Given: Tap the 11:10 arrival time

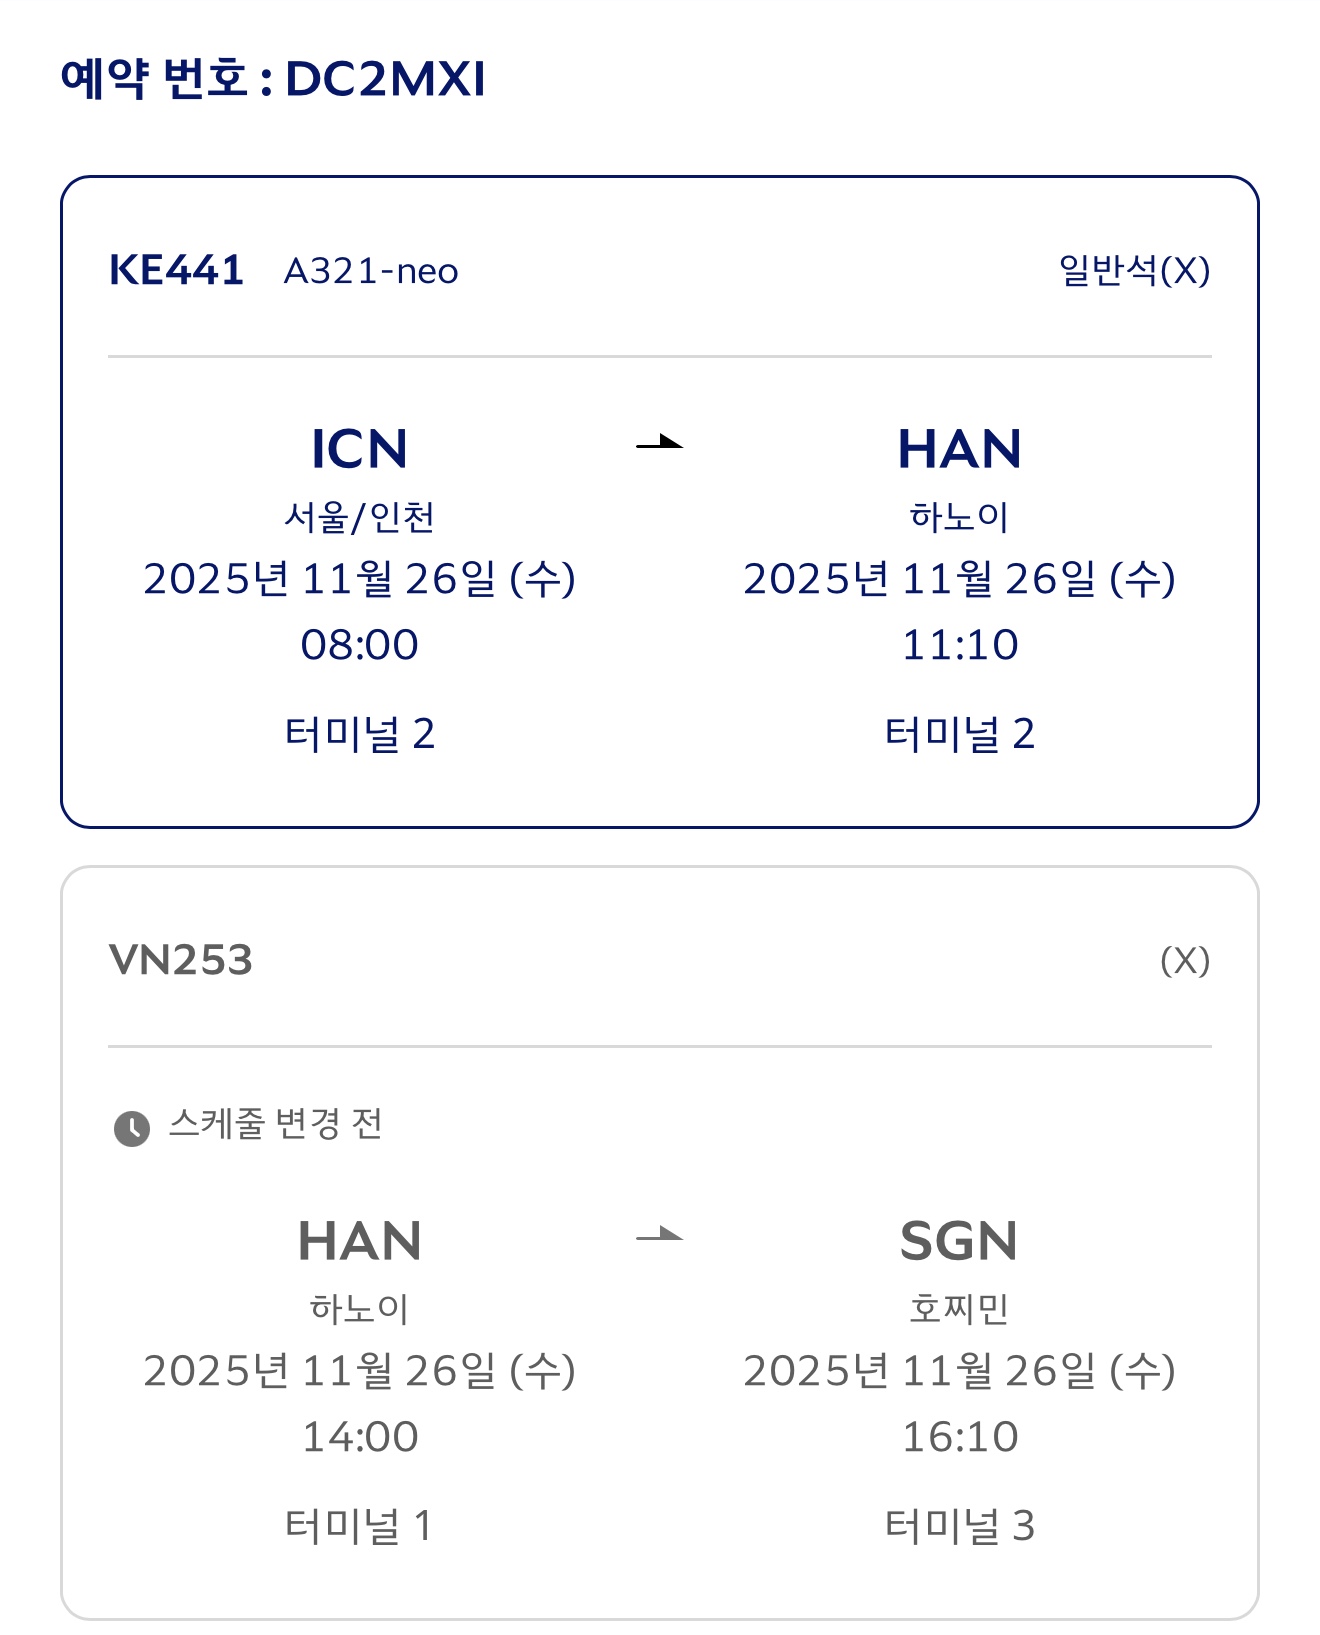Looking at the screenshot, I should (x=959, y=645).
